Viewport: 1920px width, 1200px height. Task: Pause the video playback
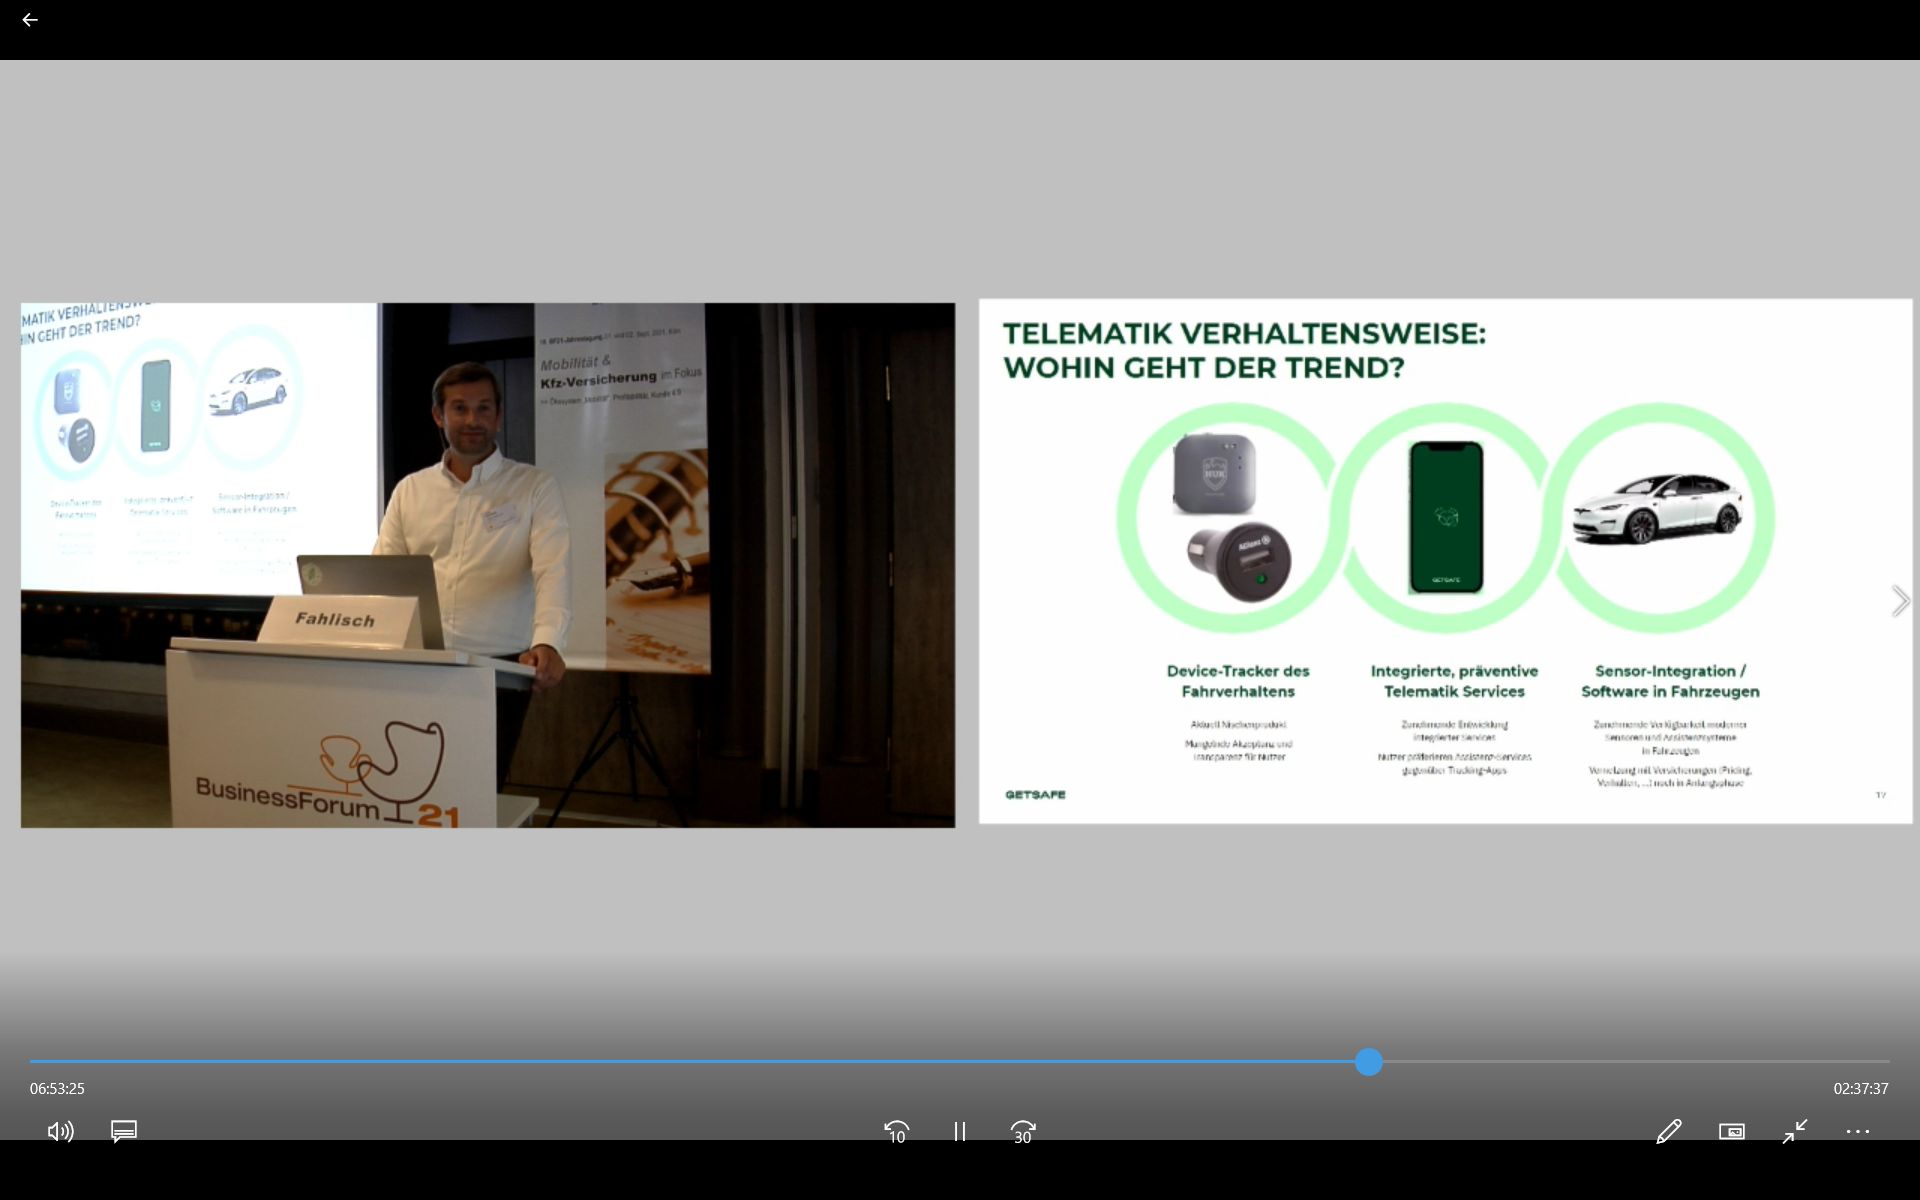click(960, 1131)
